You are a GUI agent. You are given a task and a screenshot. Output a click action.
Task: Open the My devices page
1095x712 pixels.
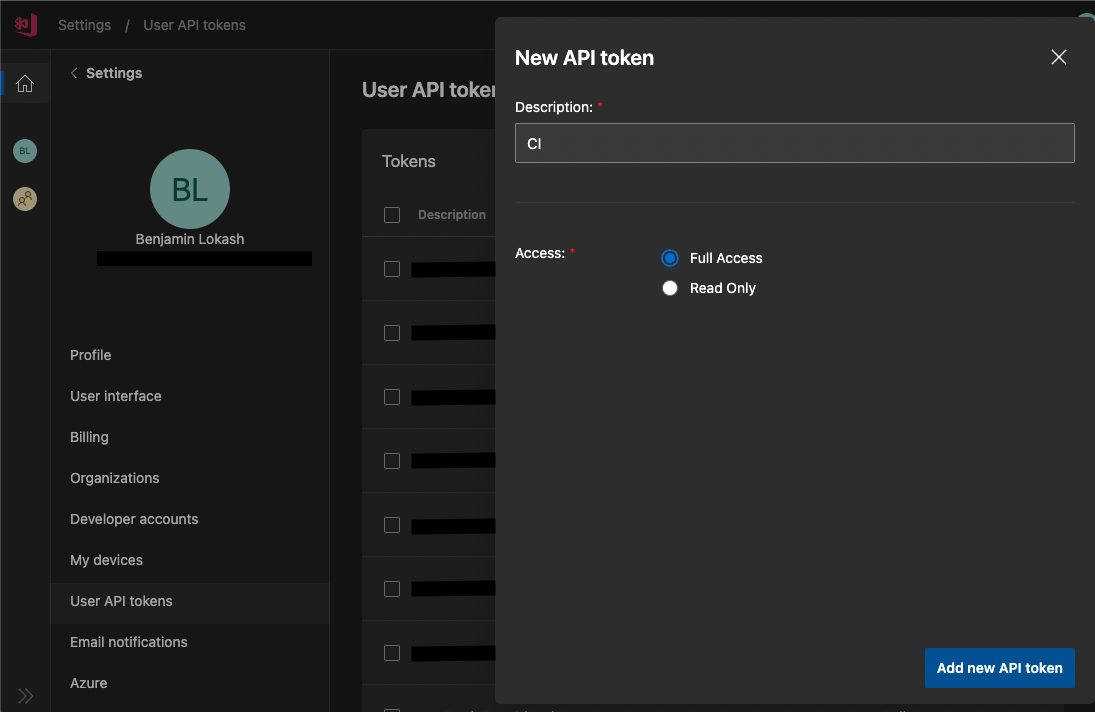tap(106, 560)
